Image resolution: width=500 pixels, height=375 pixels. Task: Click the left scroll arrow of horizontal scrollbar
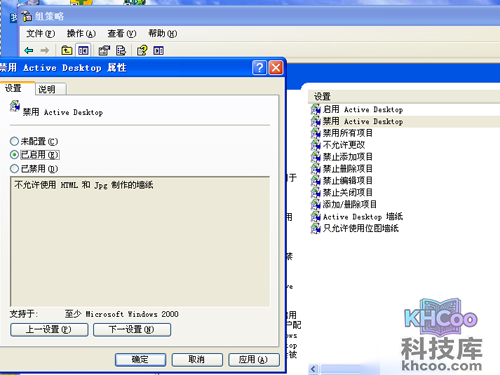[313, 369]
